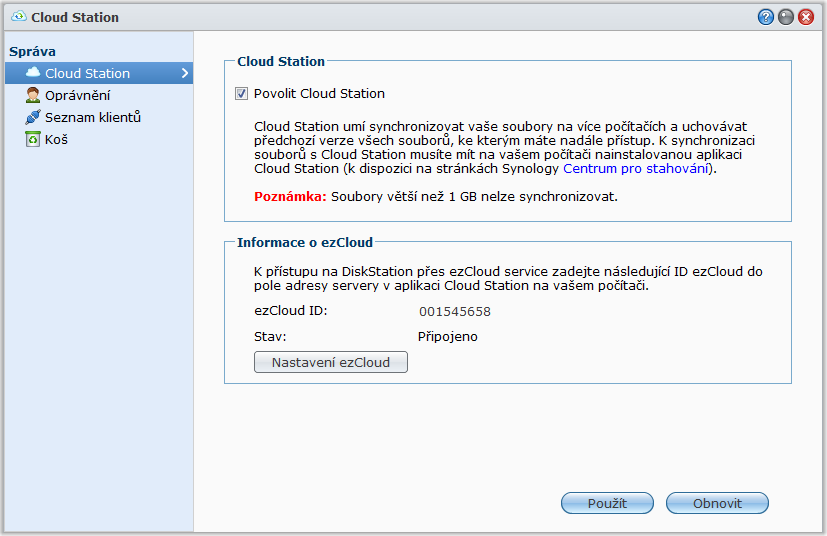Click the Nastavení ezCloud button

coord(331,362)
